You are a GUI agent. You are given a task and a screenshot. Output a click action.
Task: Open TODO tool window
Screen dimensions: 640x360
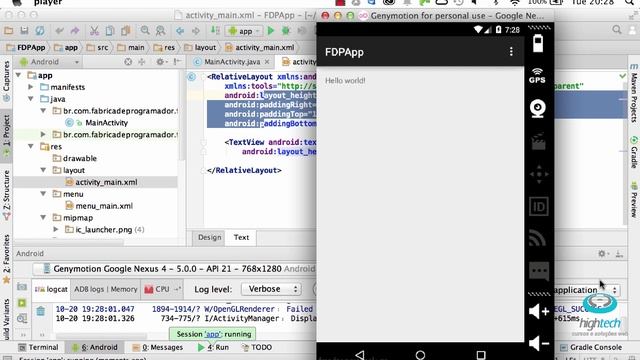(x=257, y=347)
